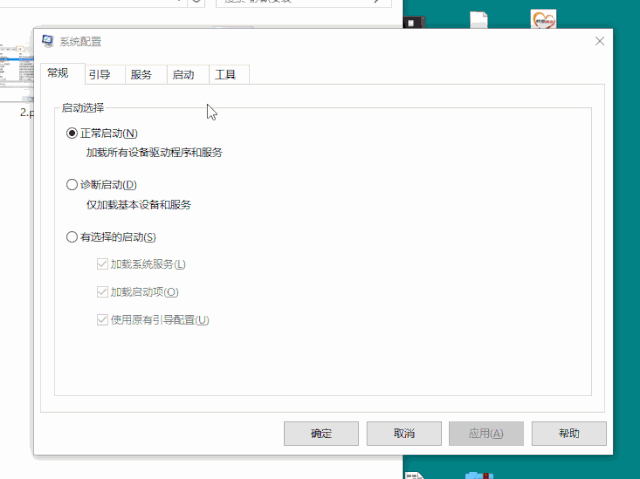Image resolution: width=640 pixels, height=479 pixels.
Task: Click the 确定 button
Action: [321, 433]
